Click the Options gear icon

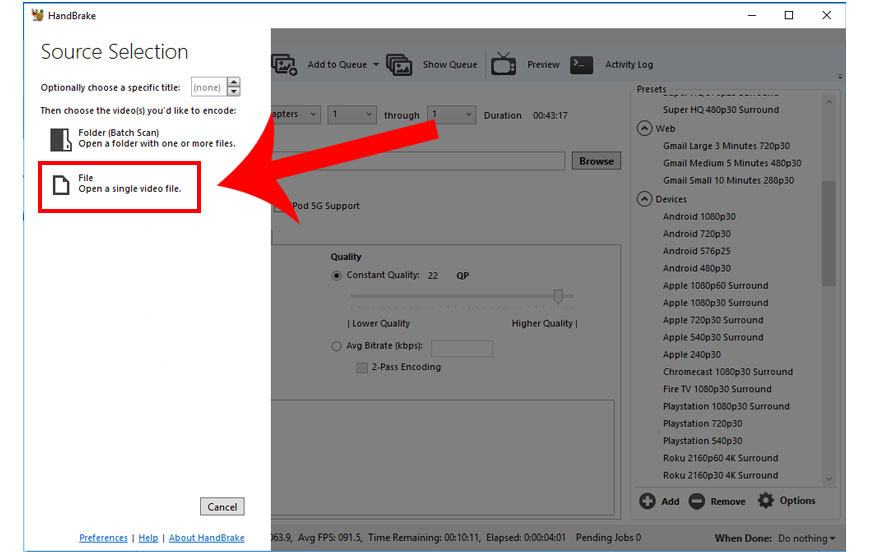coord(766,500)
